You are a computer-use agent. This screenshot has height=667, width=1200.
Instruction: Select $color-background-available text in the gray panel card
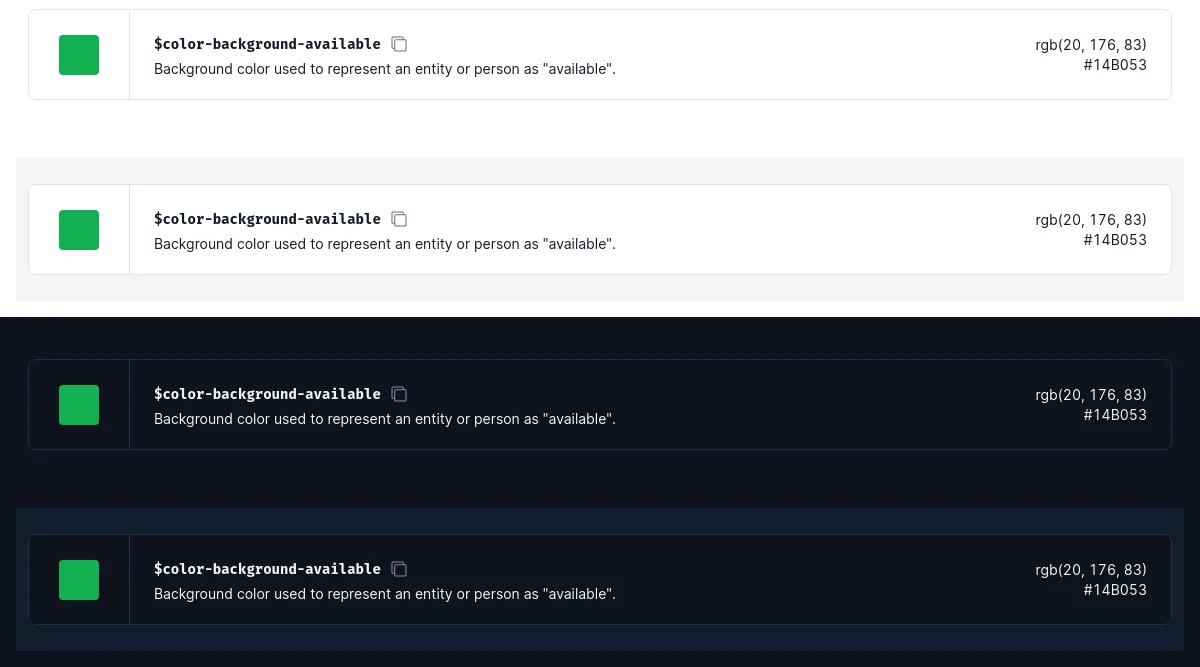tap(267, 219)
